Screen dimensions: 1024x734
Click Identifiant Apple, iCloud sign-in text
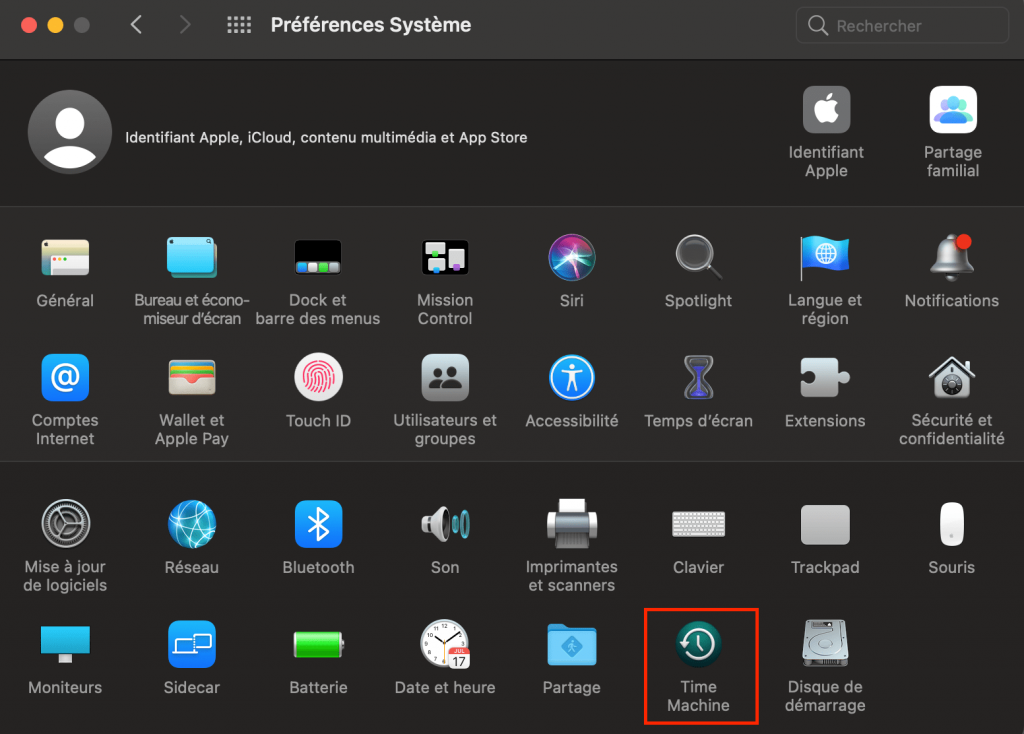coord(326,138)
